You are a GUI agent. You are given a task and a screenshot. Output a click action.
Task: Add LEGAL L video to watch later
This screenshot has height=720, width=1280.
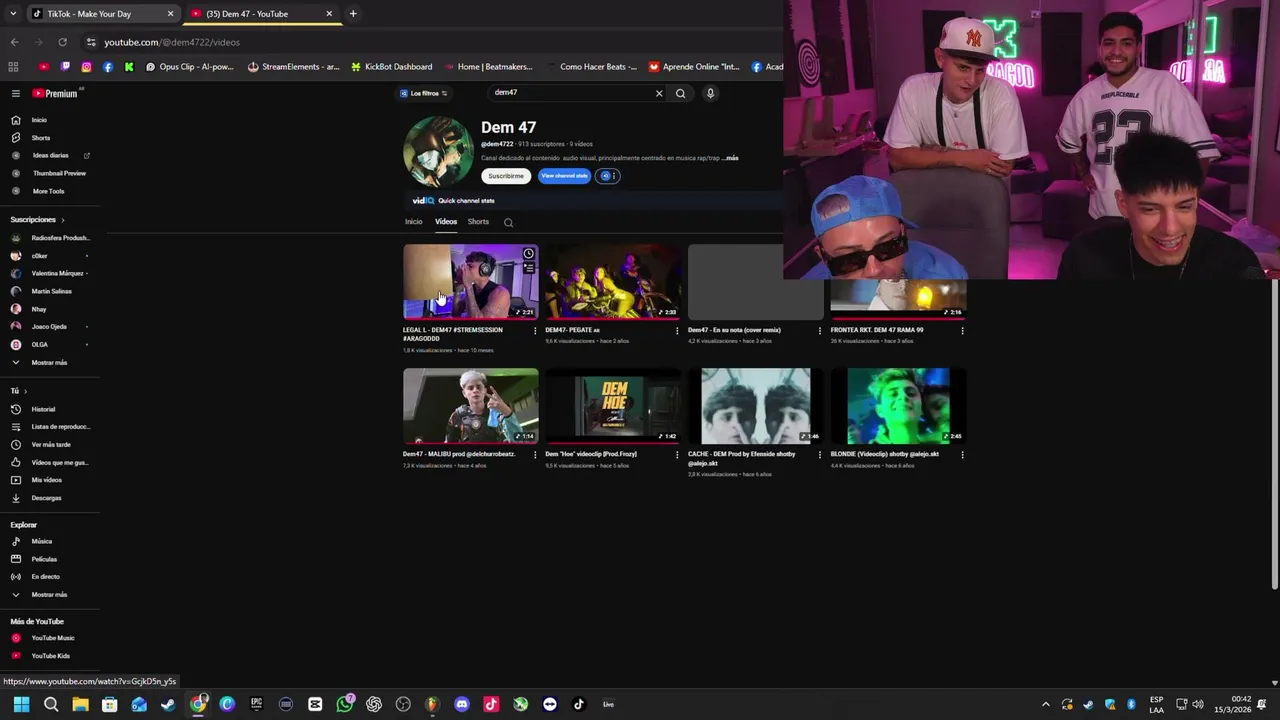[528, 254]
